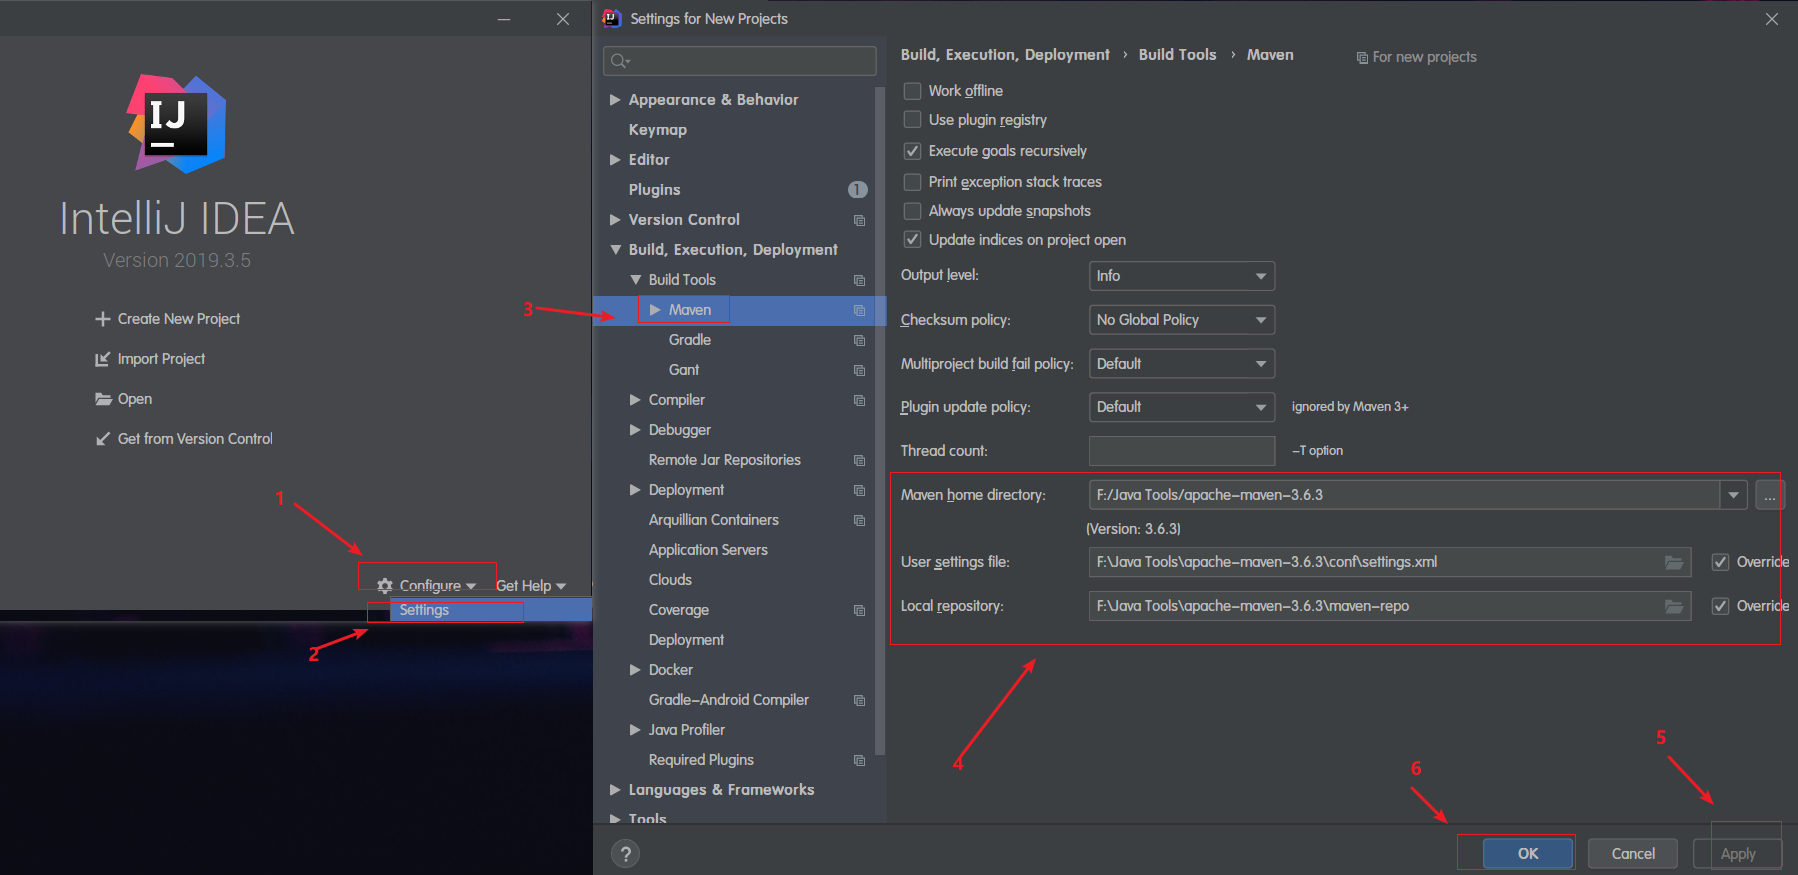Open the Plugin update policy dropdown
The width and height of the screenshot is (1798, 875).
pos(1182,407)
